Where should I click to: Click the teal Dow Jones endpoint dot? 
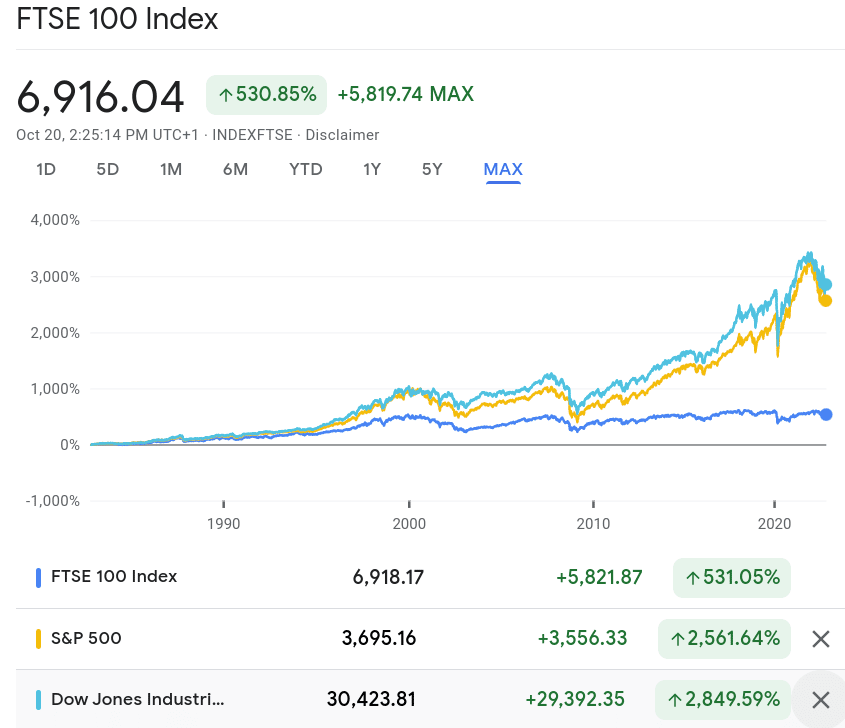click(826, 285)
